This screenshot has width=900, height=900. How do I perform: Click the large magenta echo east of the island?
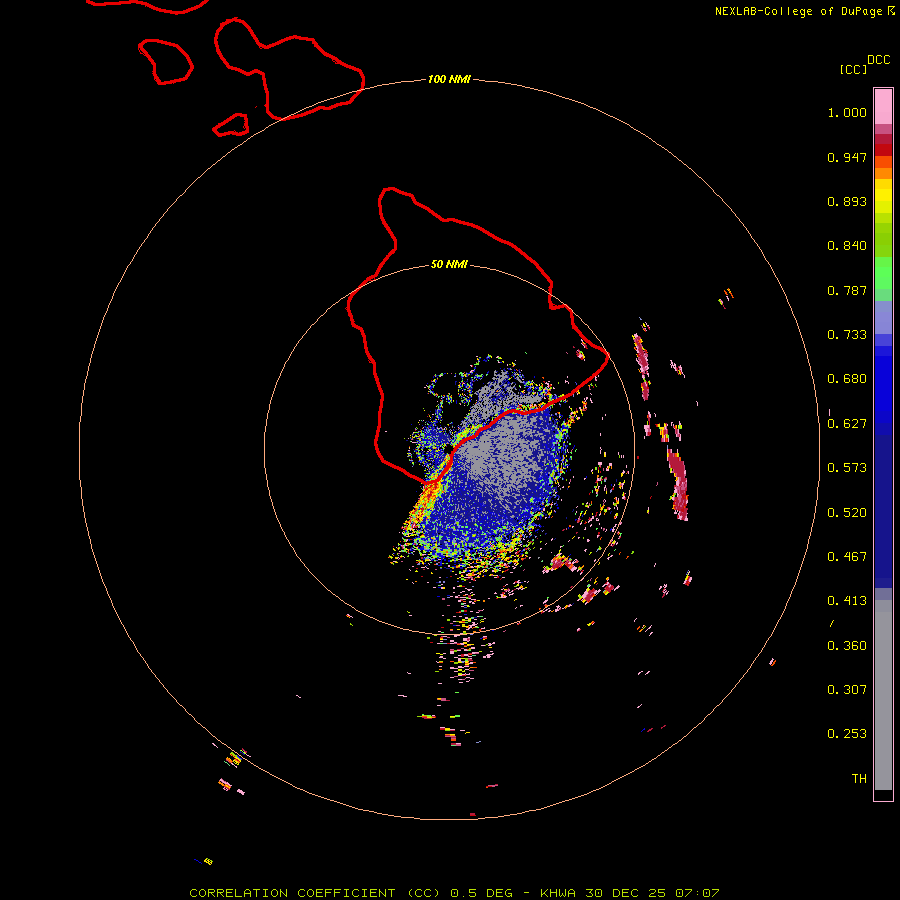[679, 484]
